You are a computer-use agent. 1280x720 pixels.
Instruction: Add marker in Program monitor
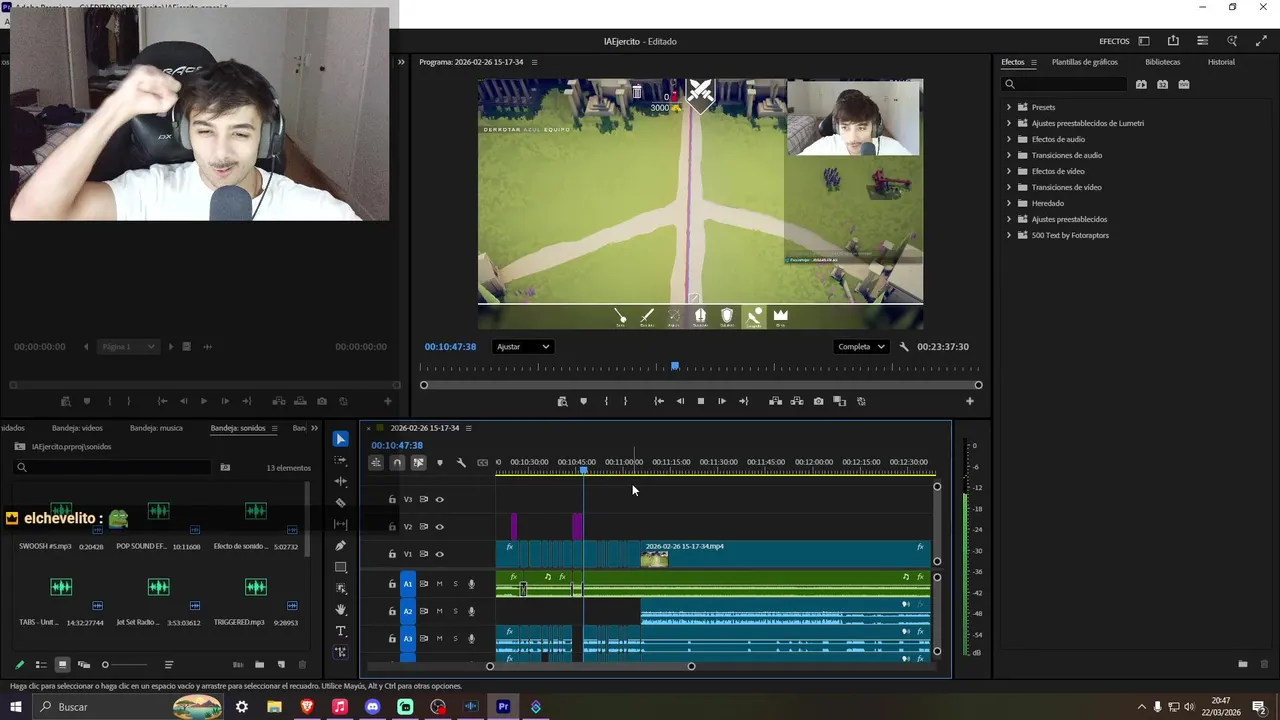584,401
